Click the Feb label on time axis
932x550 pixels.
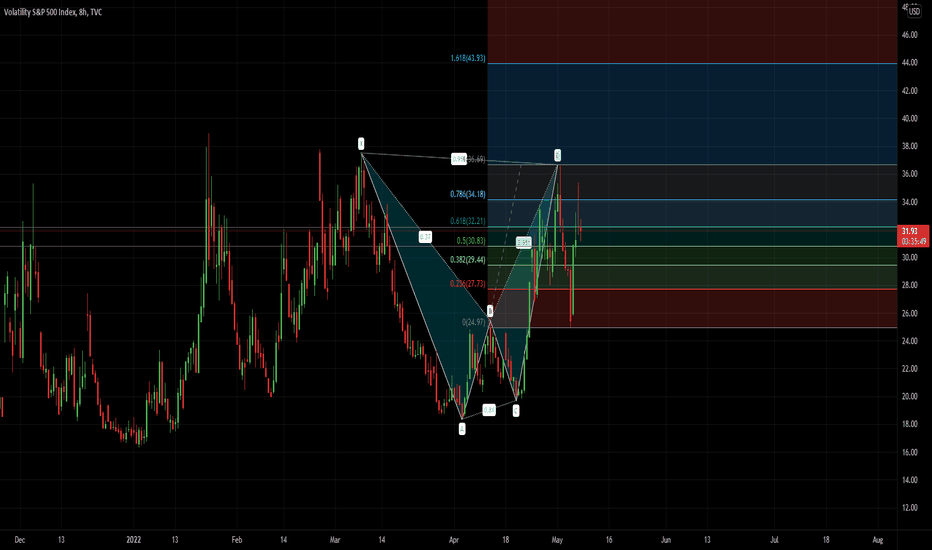[237, 540]
